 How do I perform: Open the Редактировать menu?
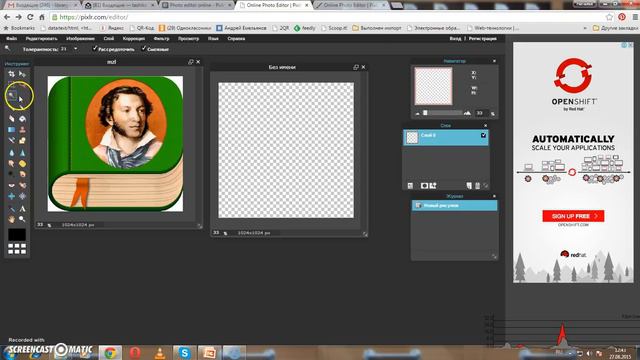pyautogui.click(x=41, y=38)
